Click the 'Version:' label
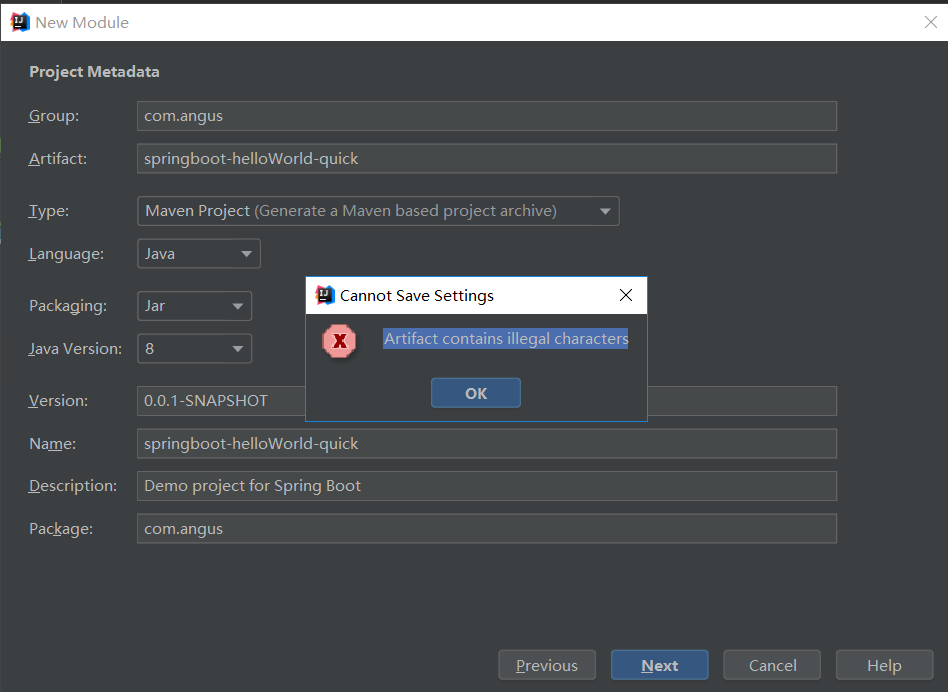This screenshot has height=692, width=948. tap(59, 401)
